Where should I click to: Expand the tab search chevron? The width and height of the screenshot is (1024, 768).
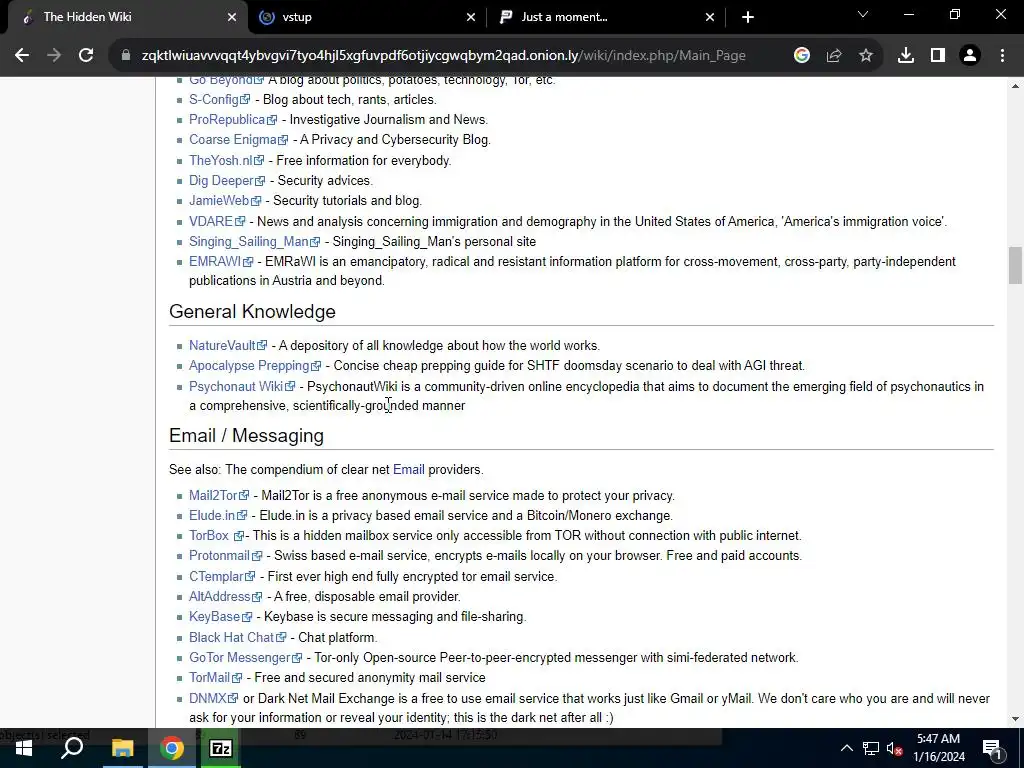pos(863,14)
